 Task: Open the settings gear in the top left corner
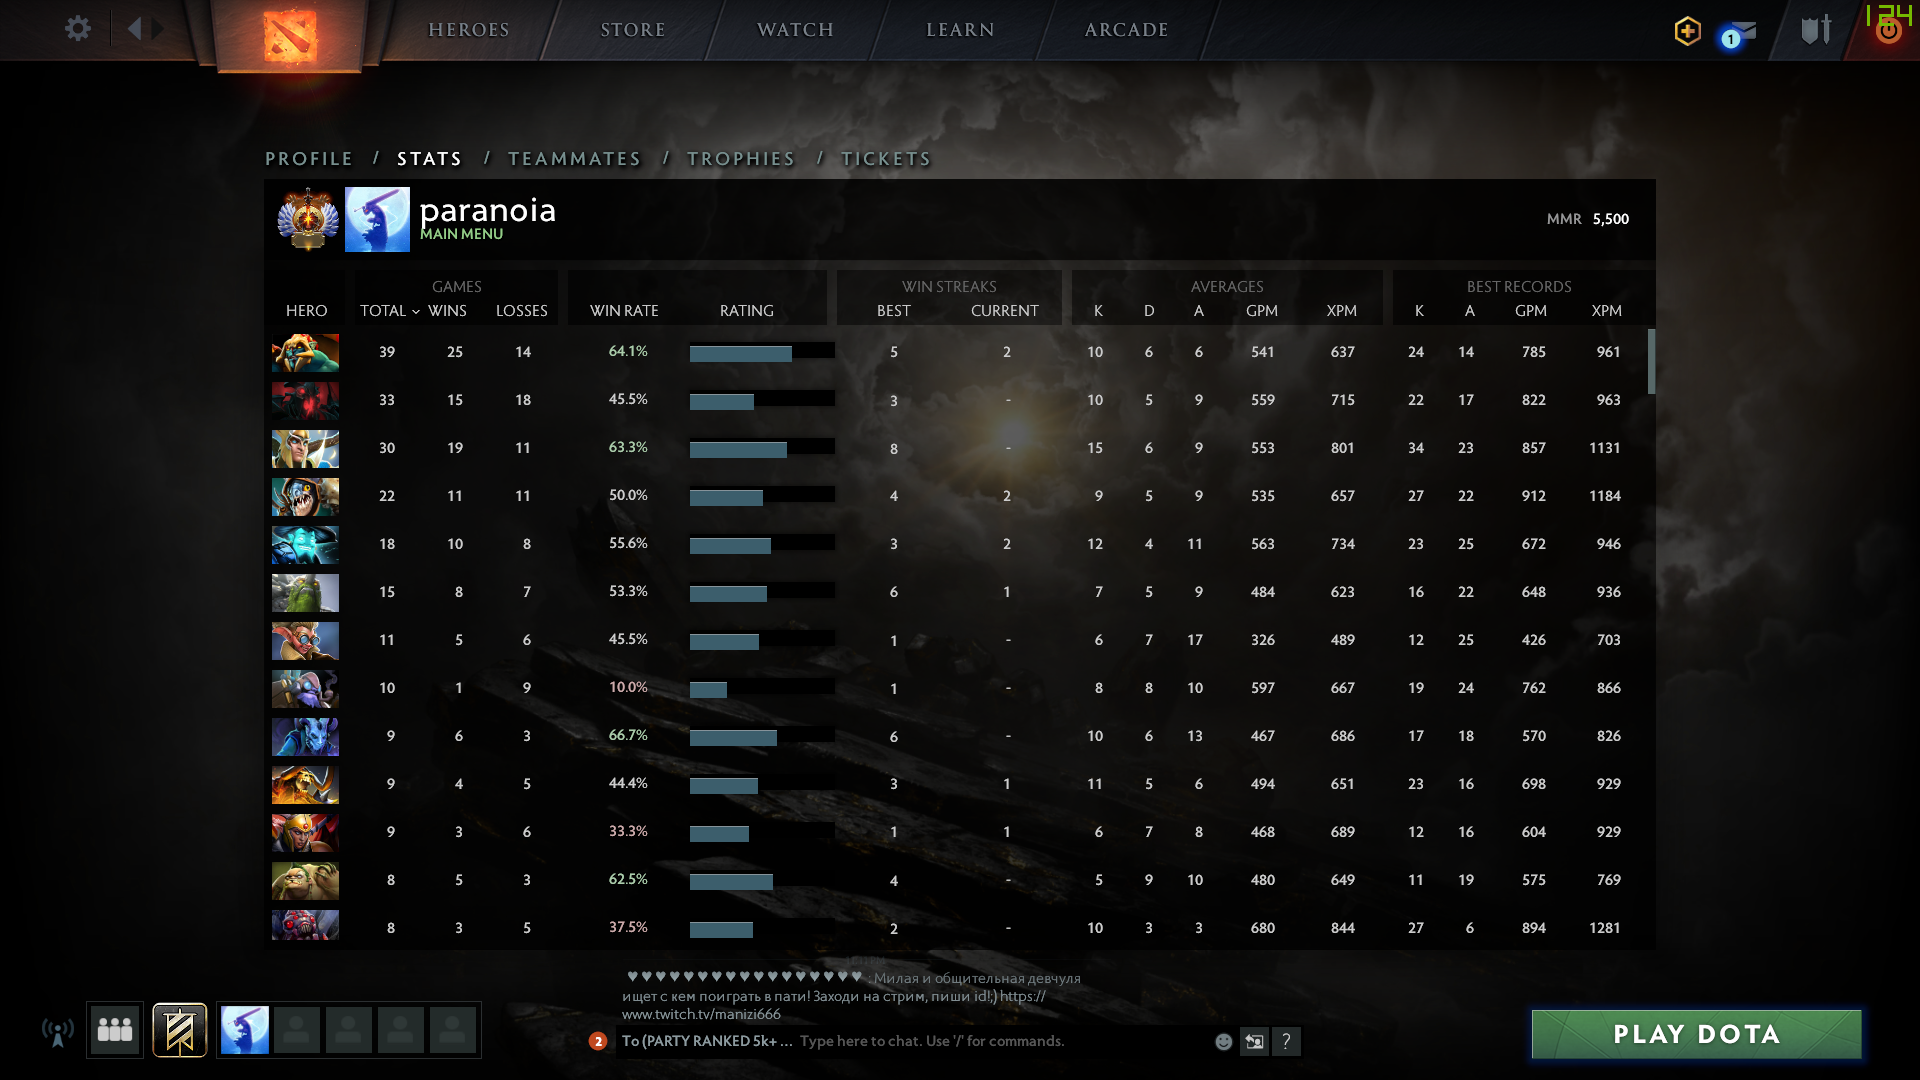coord(78,29)
